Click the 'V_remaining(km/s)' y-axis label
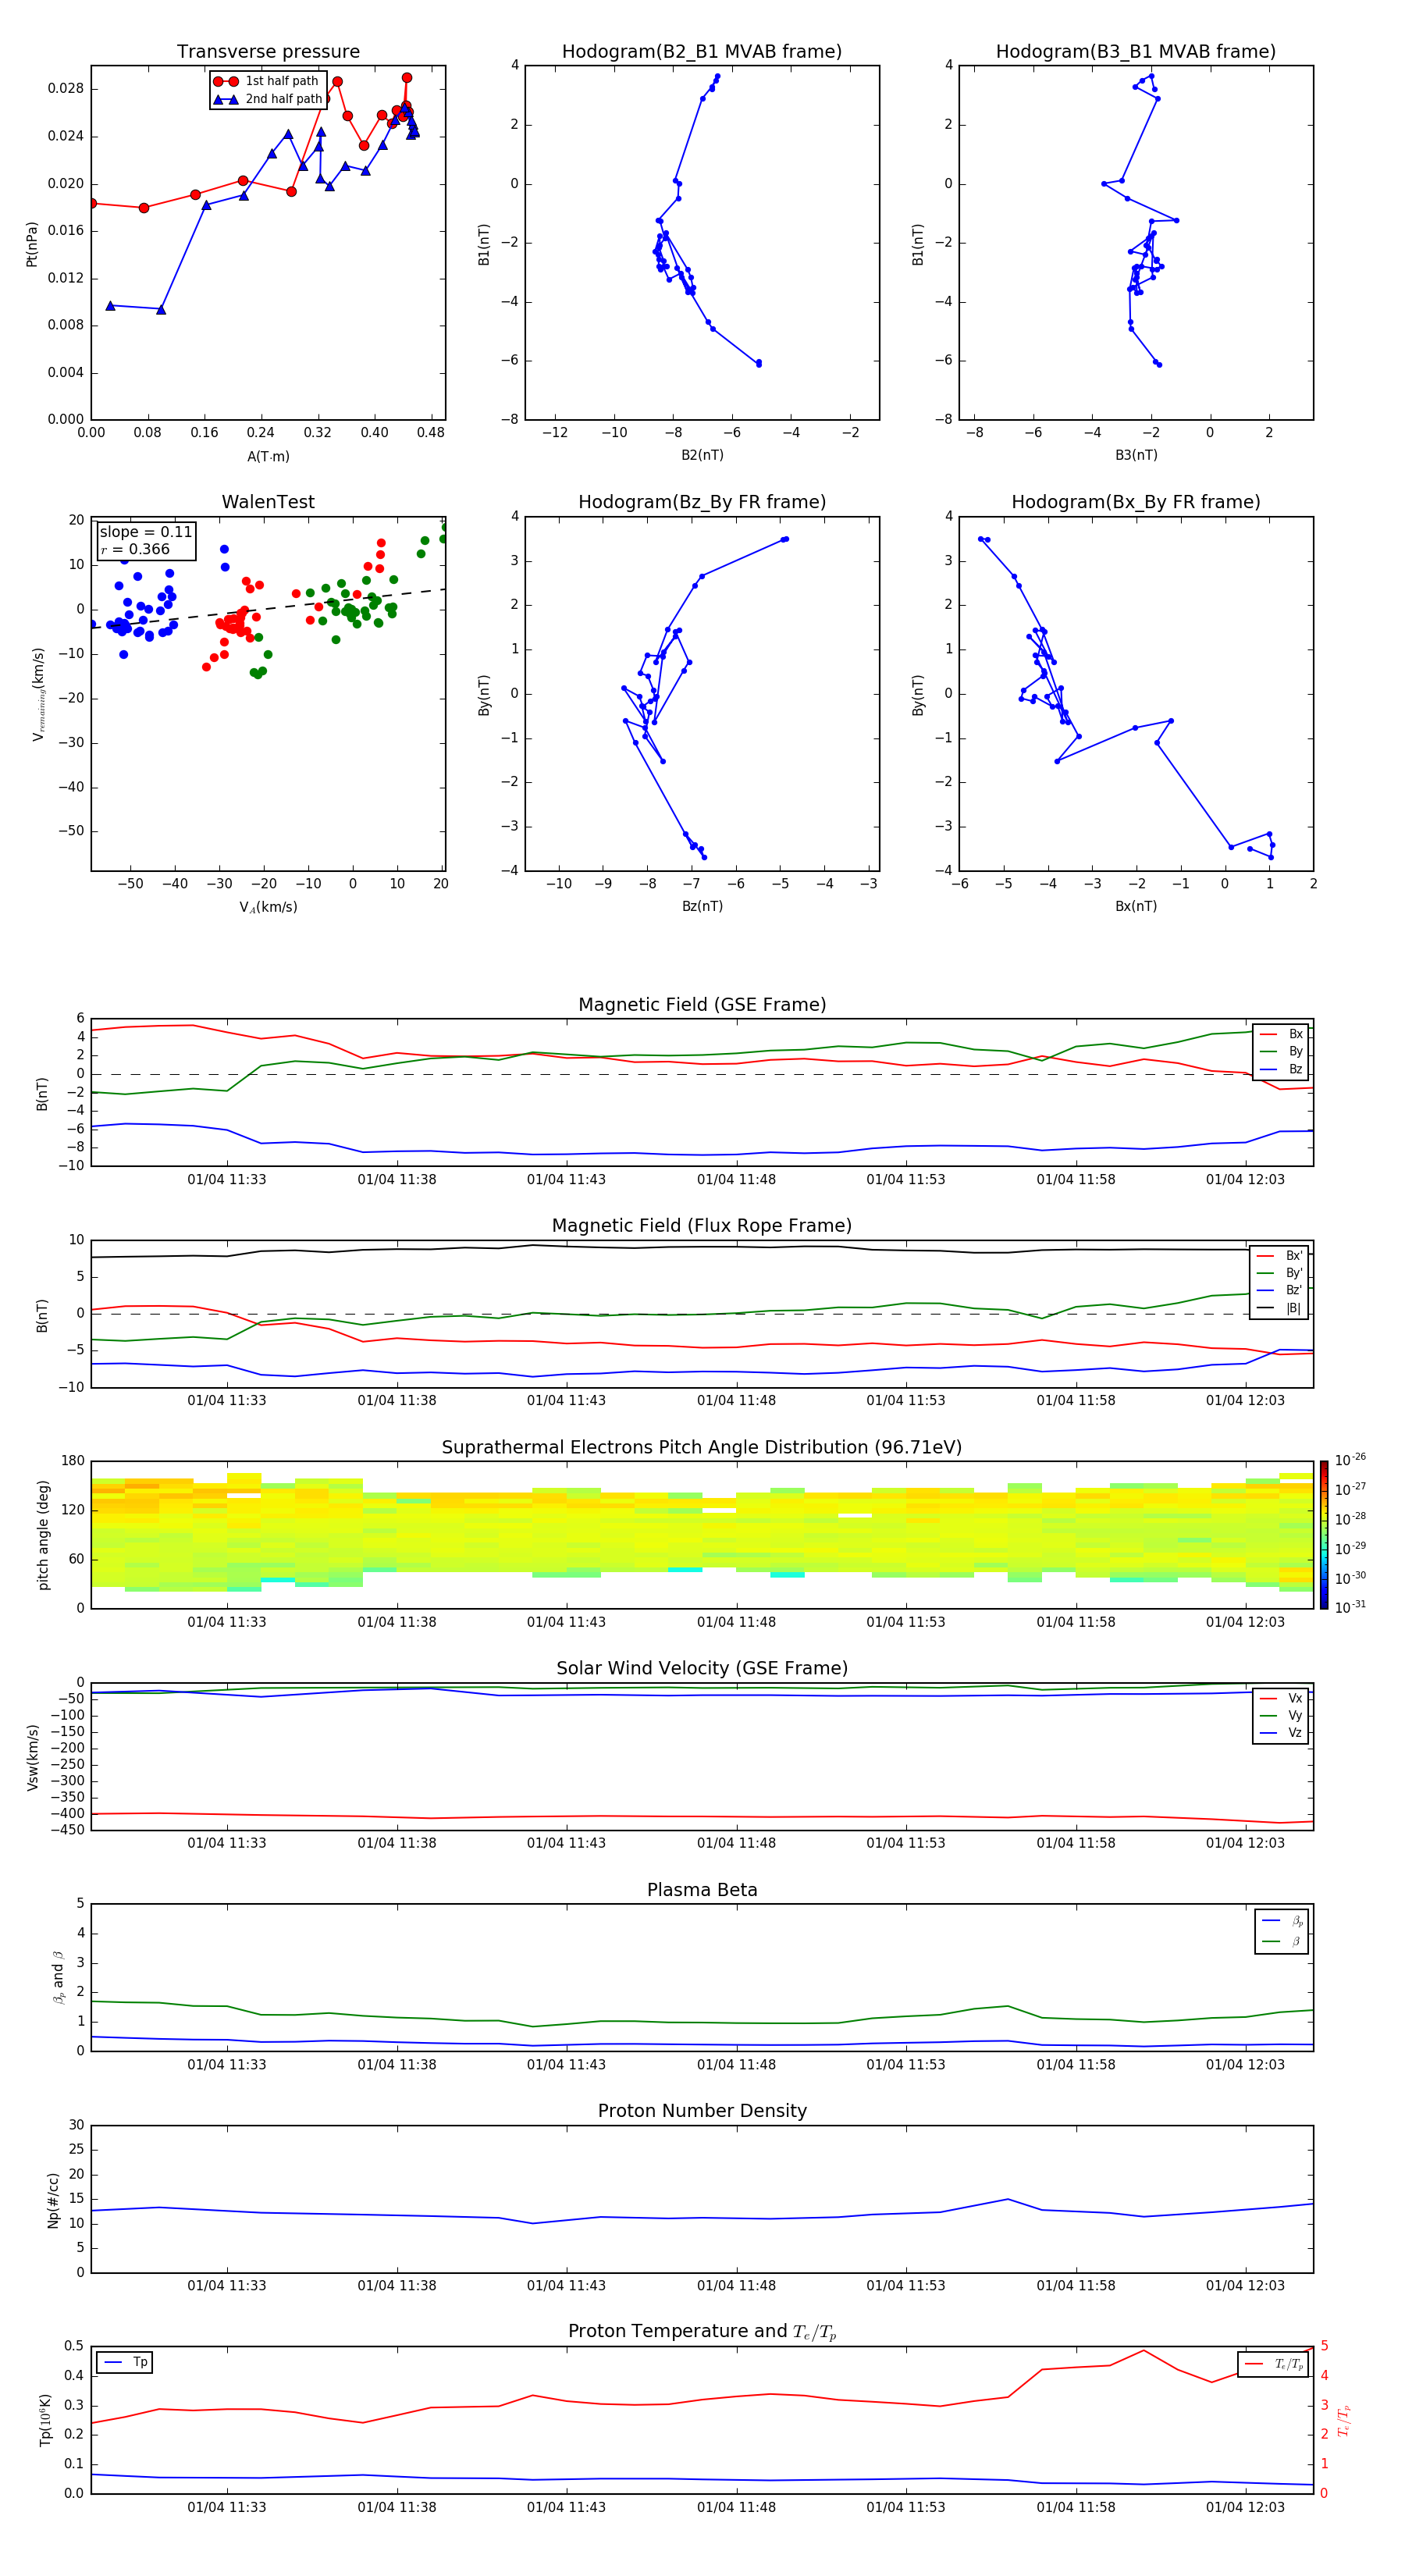Image resolution: width=1405 pixels, height=2576 pixels. pyautogui.click(x=39, y=694)
